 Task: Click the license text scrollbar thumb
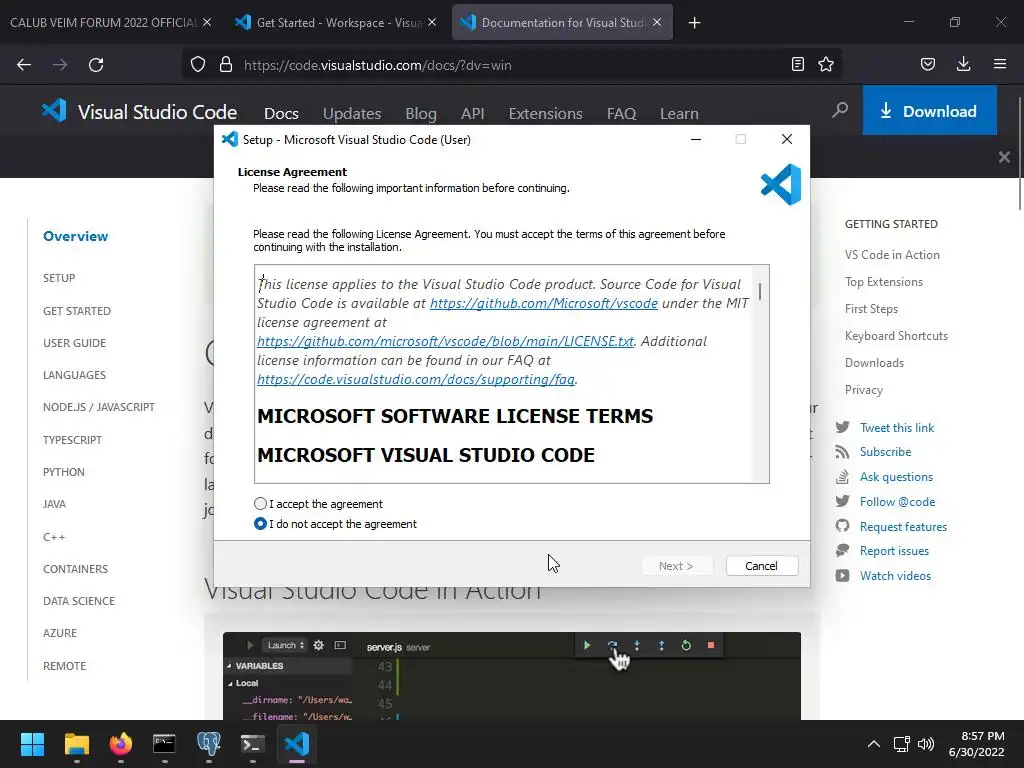(x=760, y=291)
